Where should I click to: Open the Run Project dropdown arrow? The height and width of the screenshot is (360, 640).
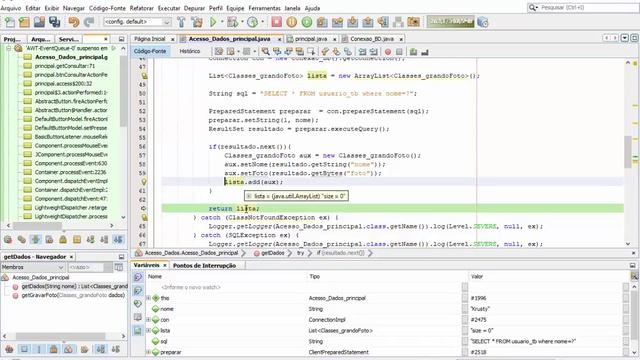(222, 22)
